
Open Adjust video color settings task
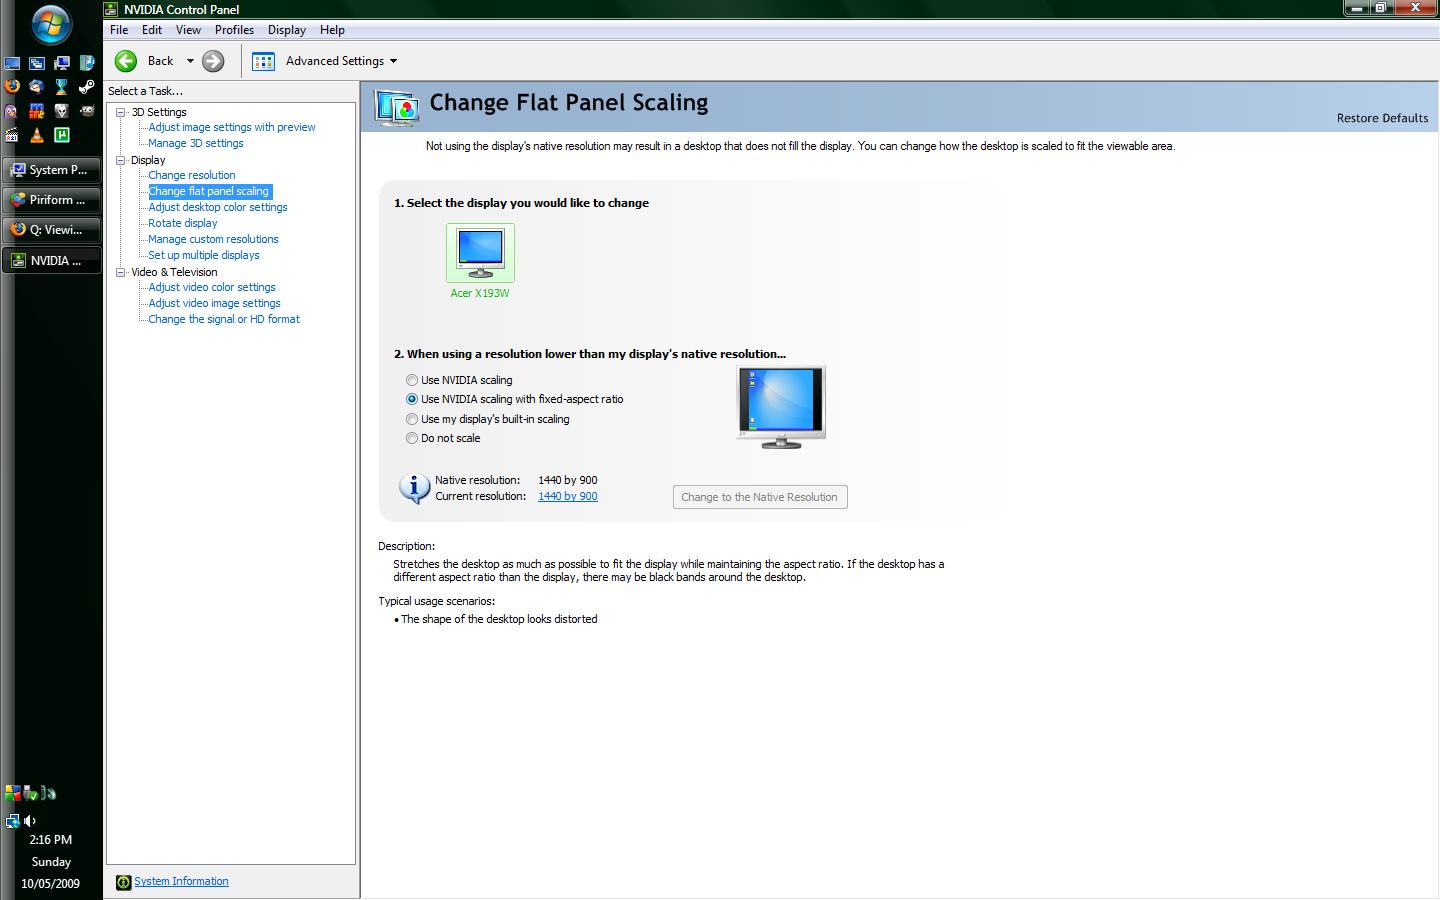pyautogui.click(x=212, y=287)
